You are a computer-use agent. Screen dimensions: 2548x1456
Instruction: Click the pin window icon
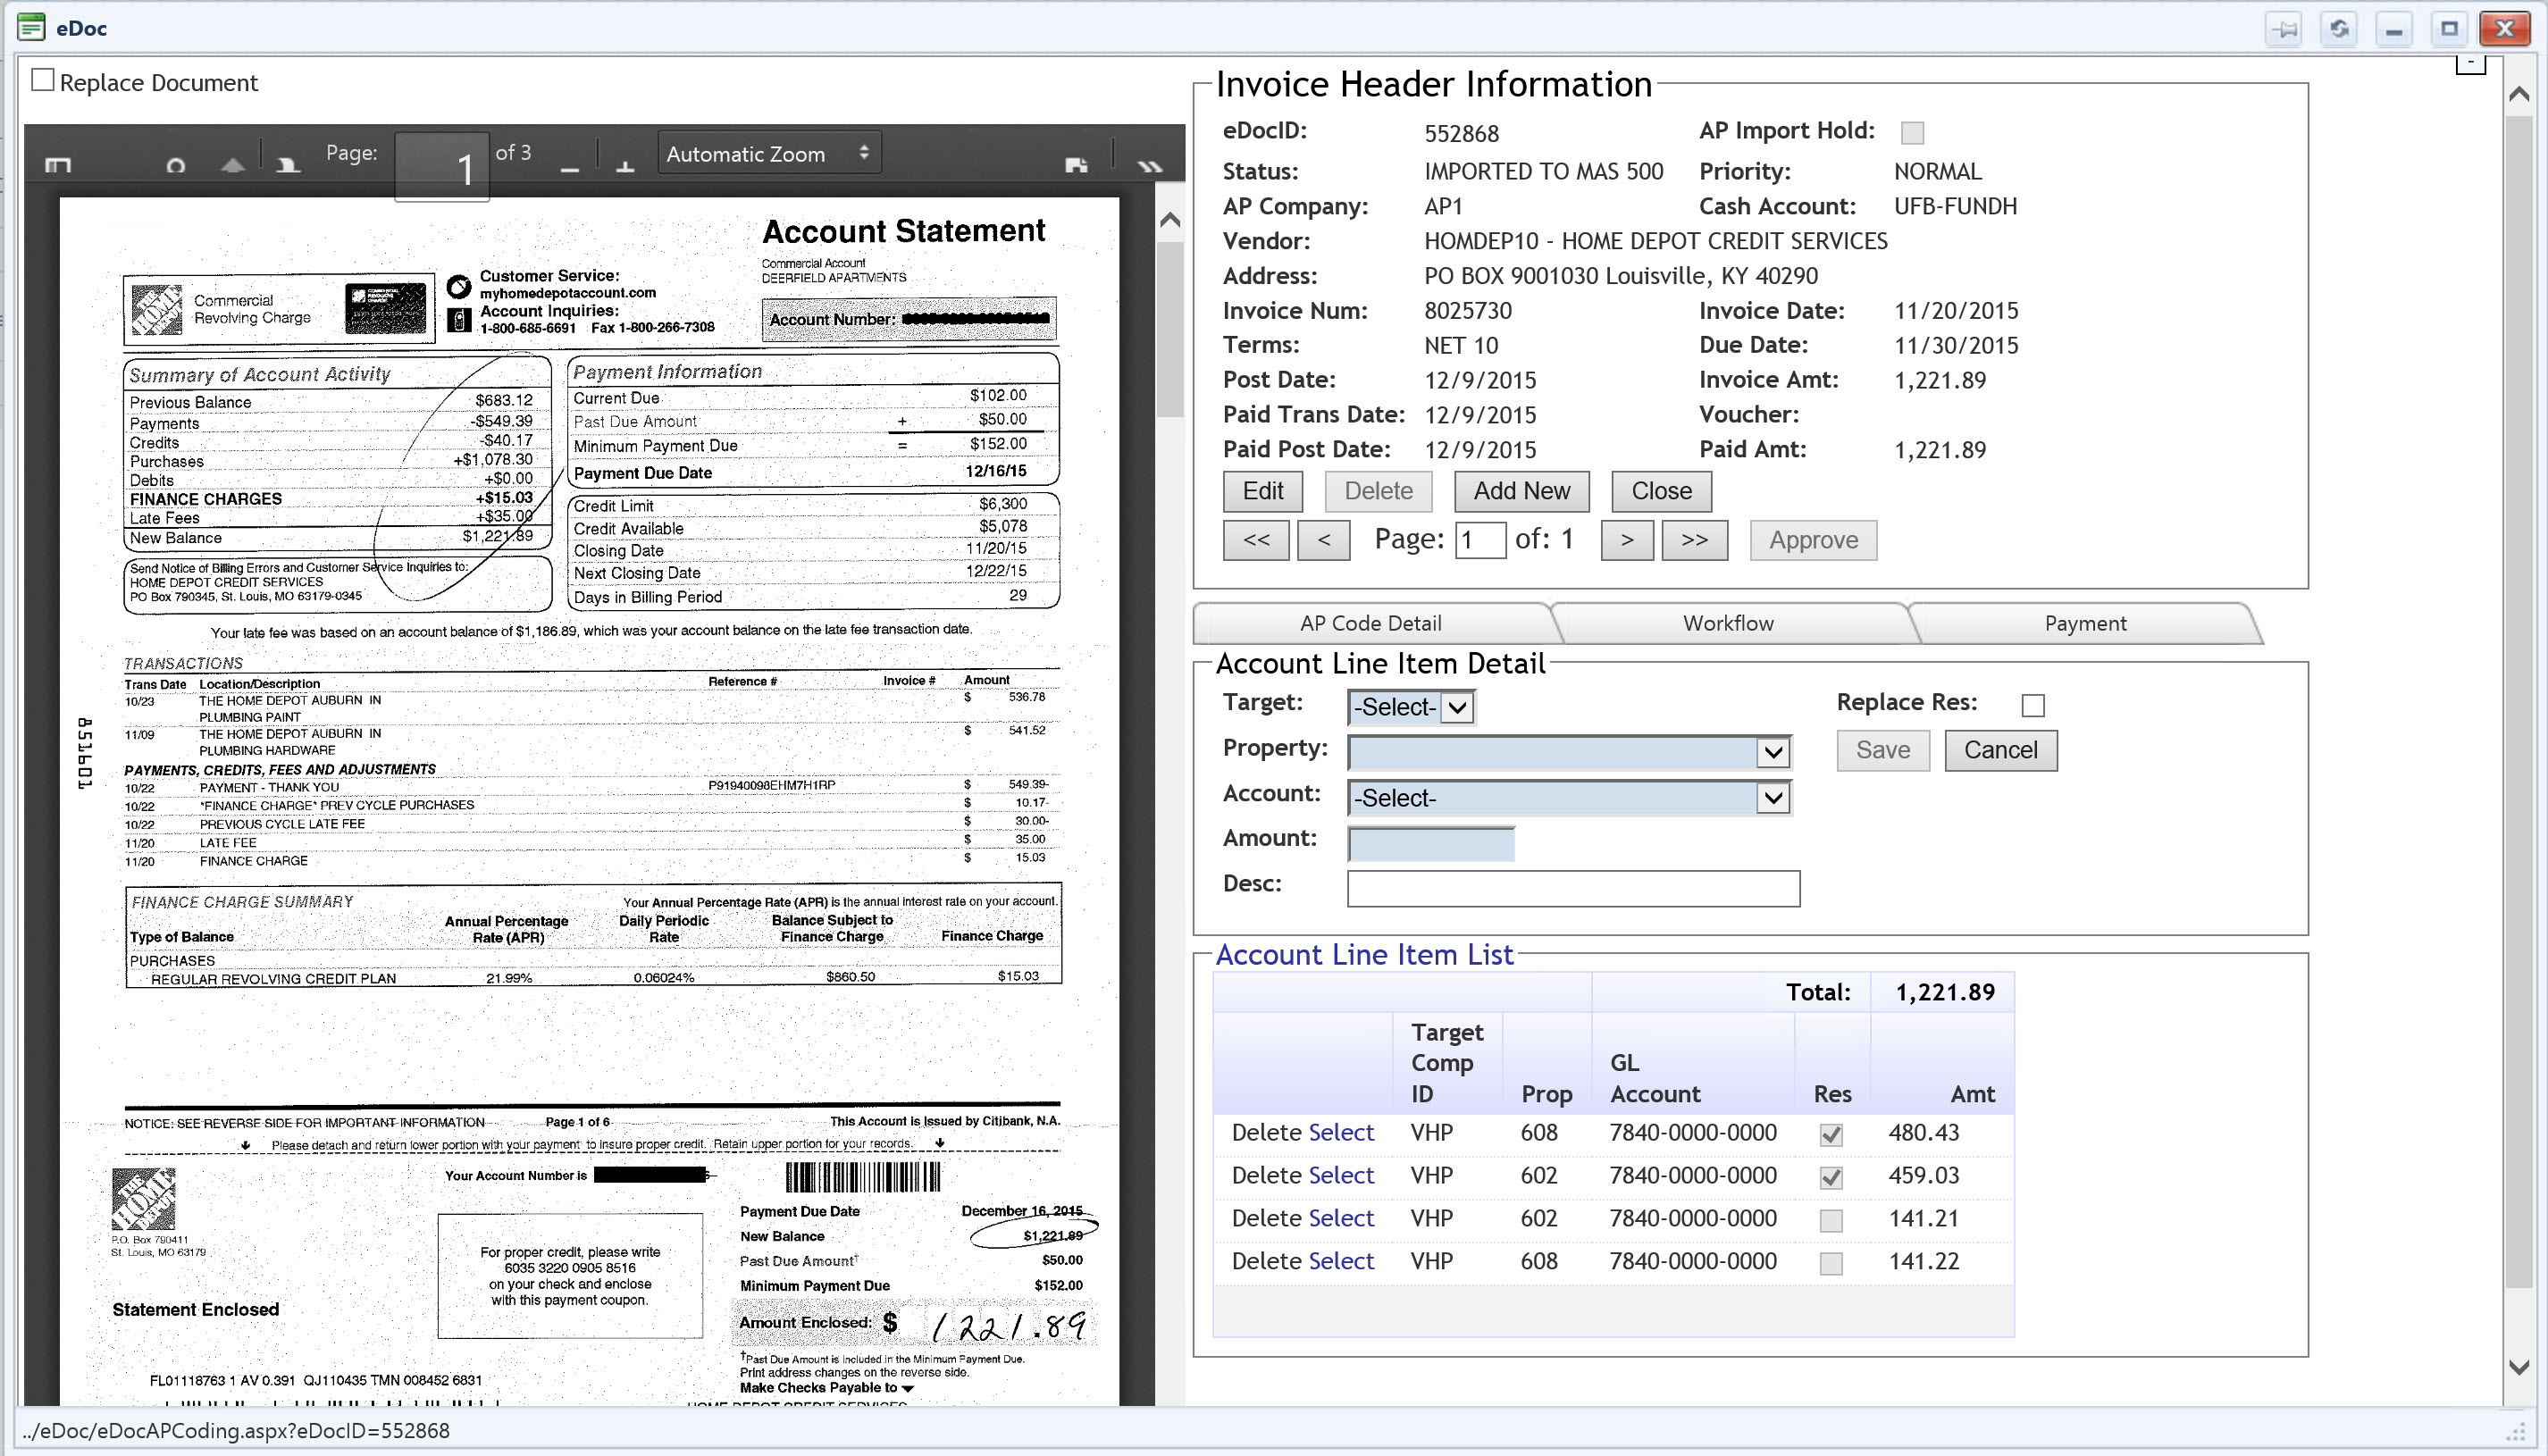coord(2286,29)
